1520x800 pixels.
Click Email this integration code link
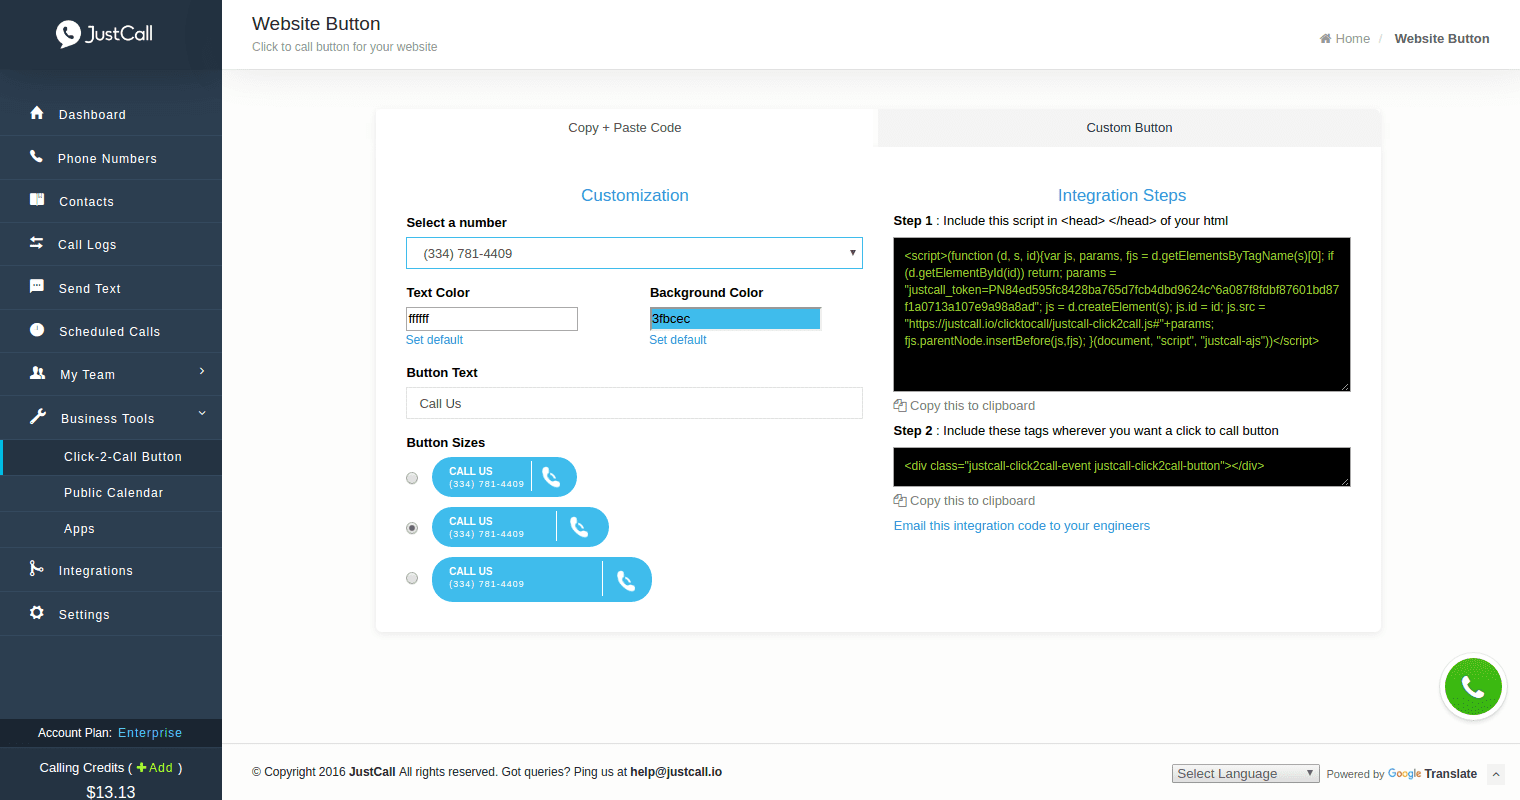click(1022, 526)
